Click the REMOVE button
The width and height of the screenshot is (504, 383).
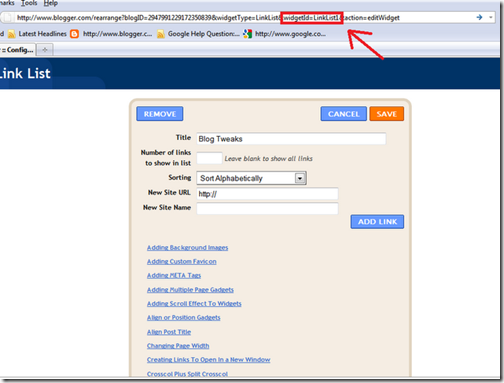(160, 114)
